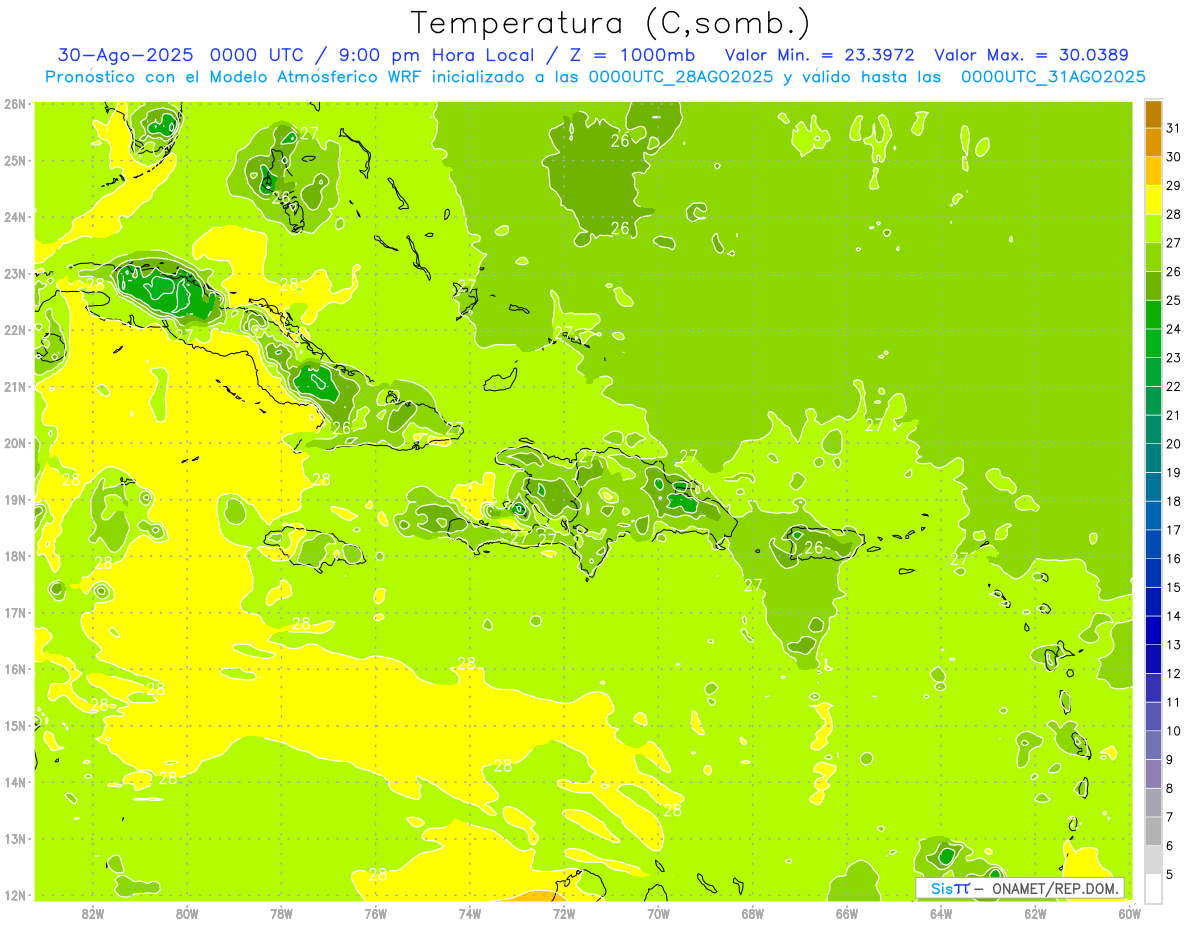The width and height of the screenshot is (1200, 927).
Task: Click the '0000UTC_31AGO2025' valid-until time text
Action: 1053,77
